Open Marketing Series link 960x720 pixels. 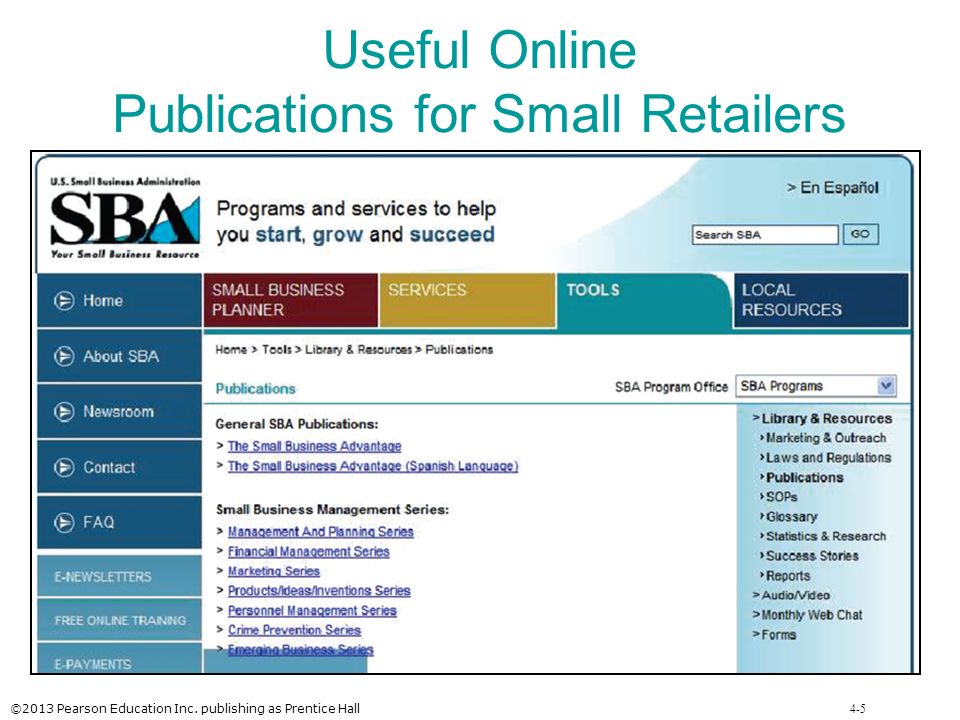click(274, 571)
